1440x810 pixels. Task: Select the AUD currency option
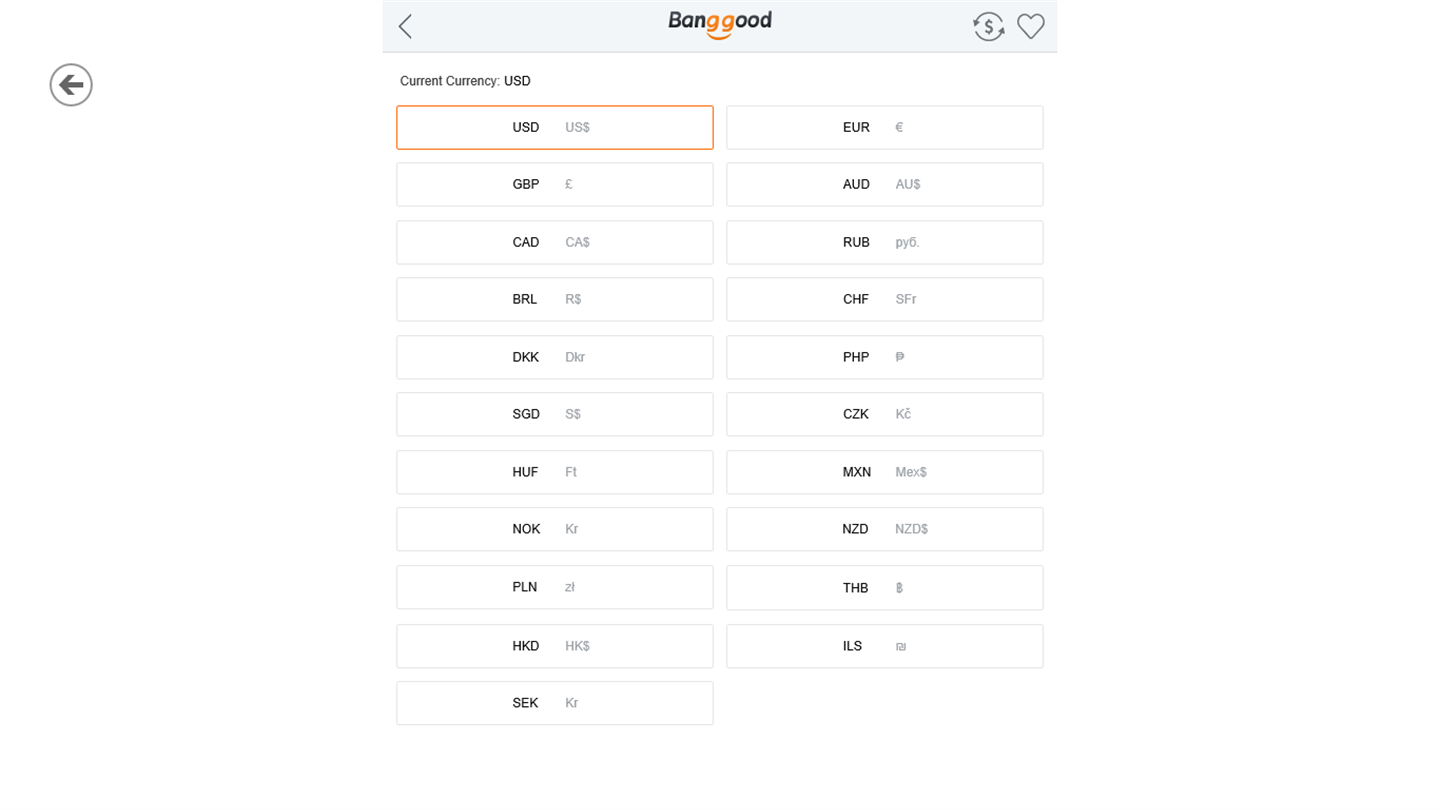click(x=884, y=185)
